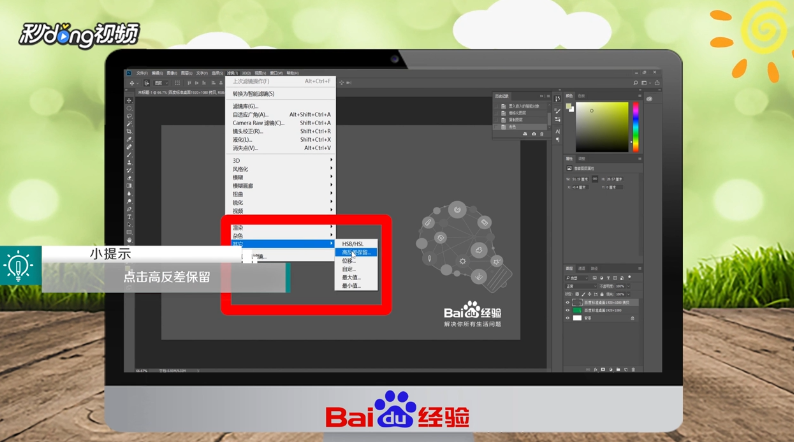Switch to the 路径 paths tab

click(x=594, y=268)
